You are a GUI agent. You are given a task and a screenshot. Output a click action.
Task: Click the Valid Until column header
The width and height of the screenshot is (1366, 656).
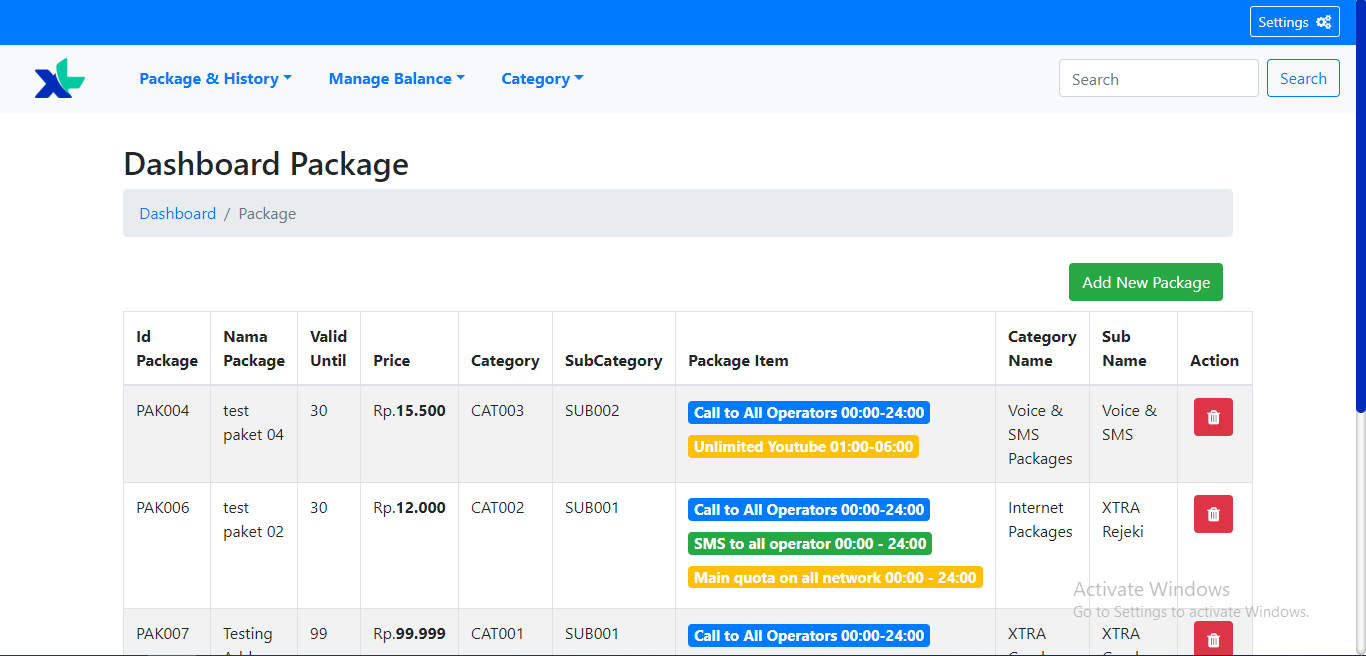coord(329,348)
